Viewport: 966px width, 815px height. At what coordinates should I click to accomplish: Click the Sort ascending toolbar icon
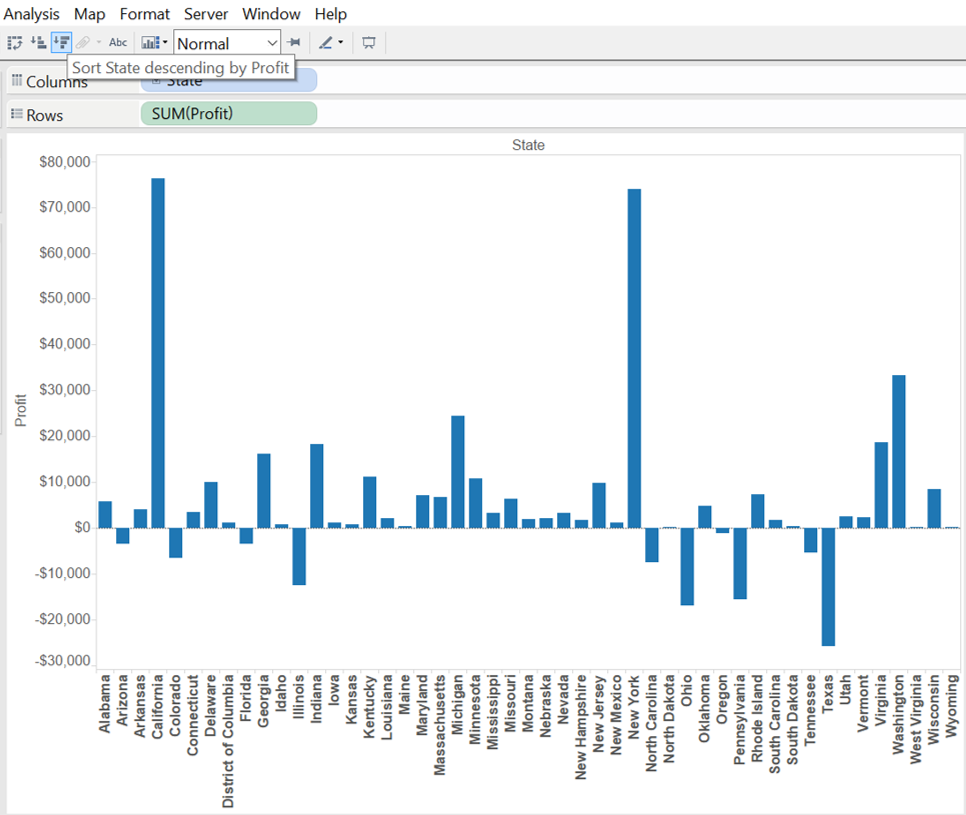click(x=38, y=43)
